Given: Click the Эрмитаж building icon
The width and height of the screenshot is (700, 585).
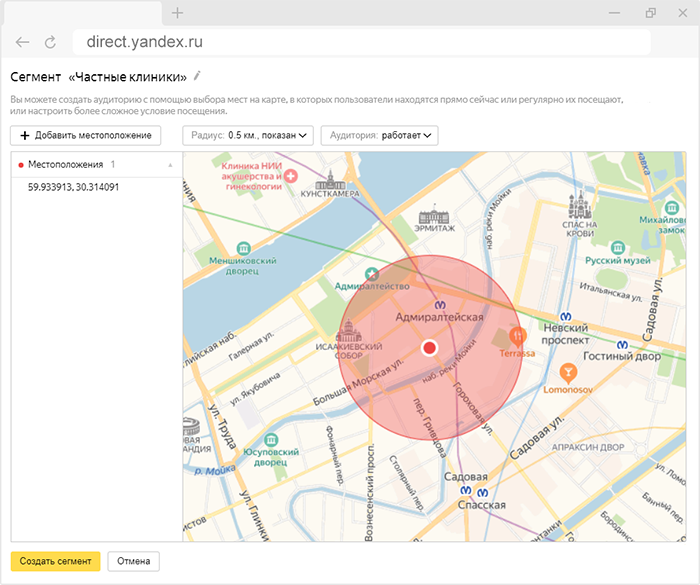Looking at the screenshot, I should click(x=434, y=214).
